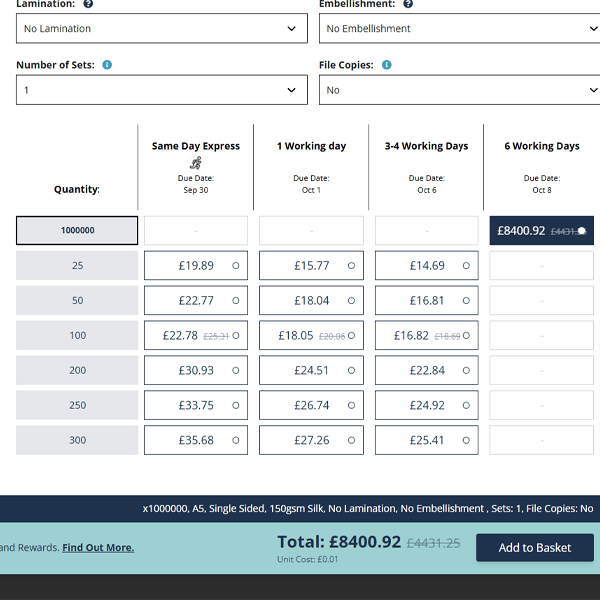Select £25.41 3-4 Working Days for 300

tap(427, 440)
